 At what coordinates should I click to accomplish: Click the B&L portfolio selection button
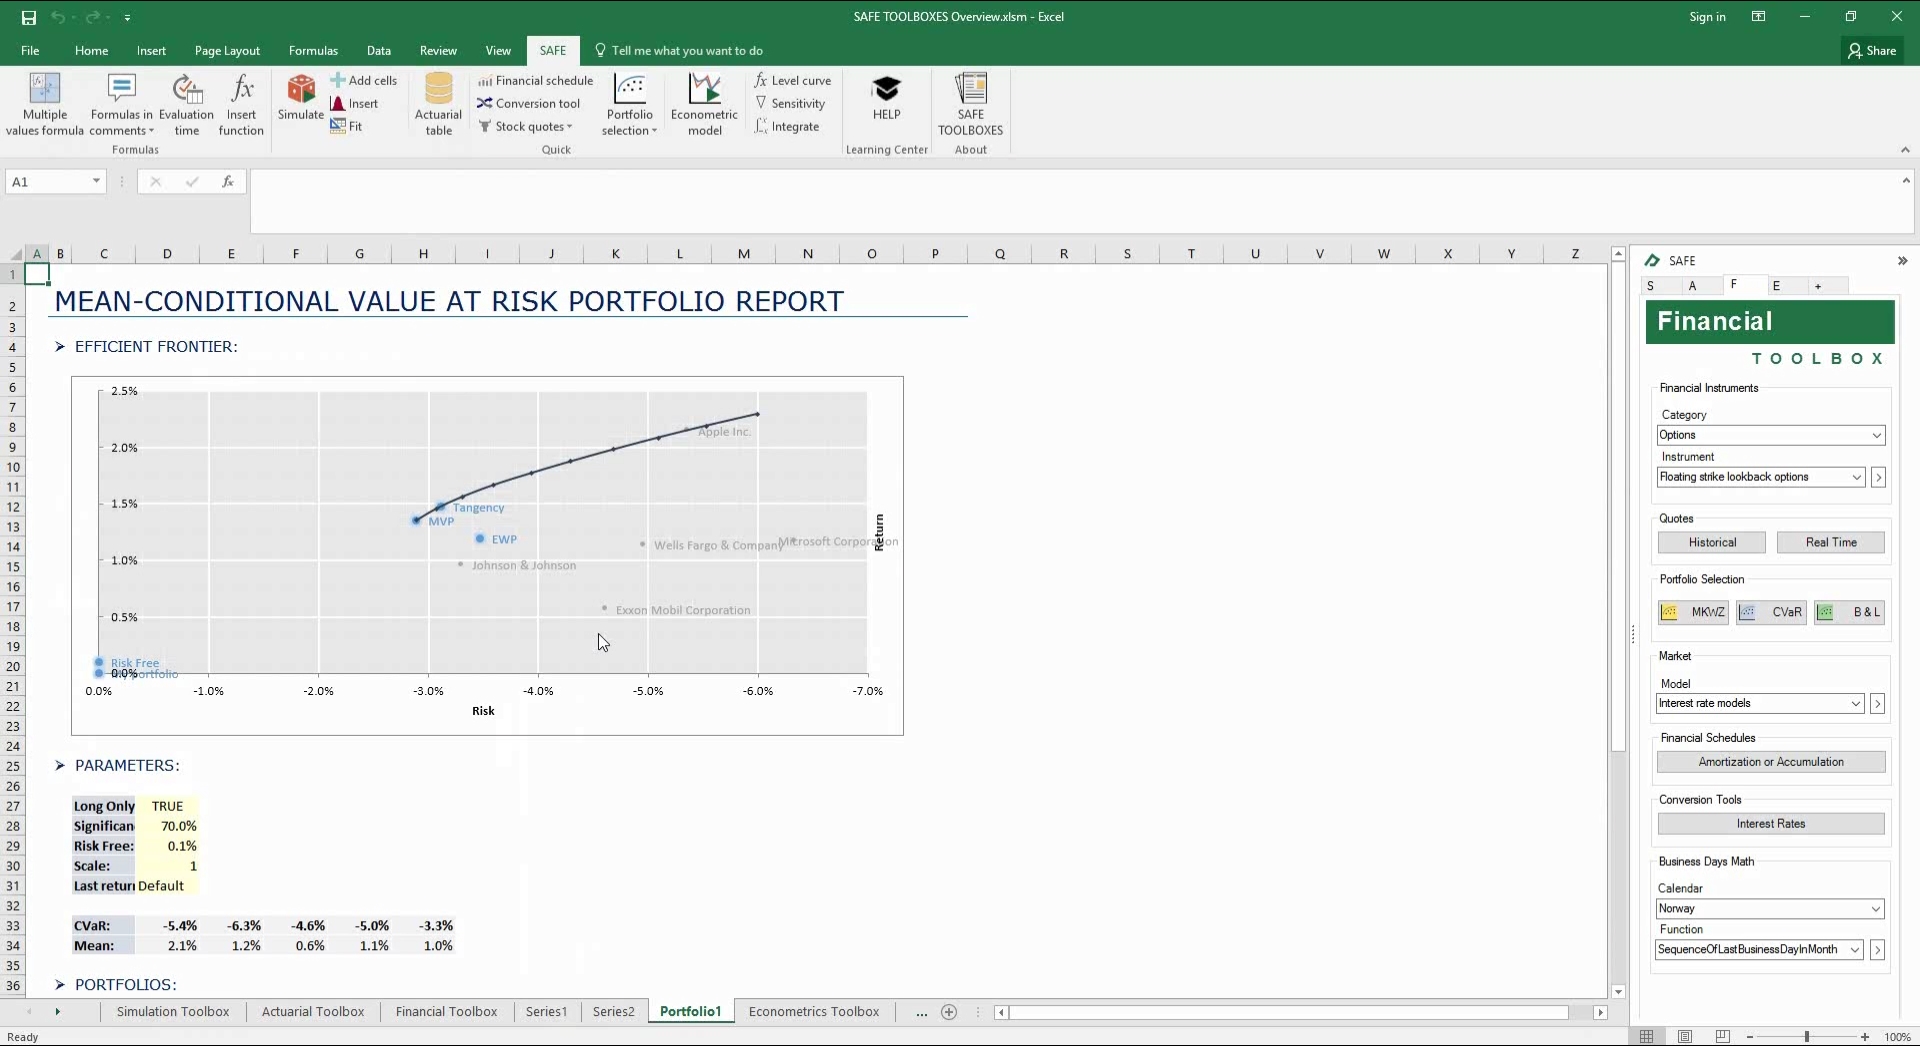click(1850, 612)
